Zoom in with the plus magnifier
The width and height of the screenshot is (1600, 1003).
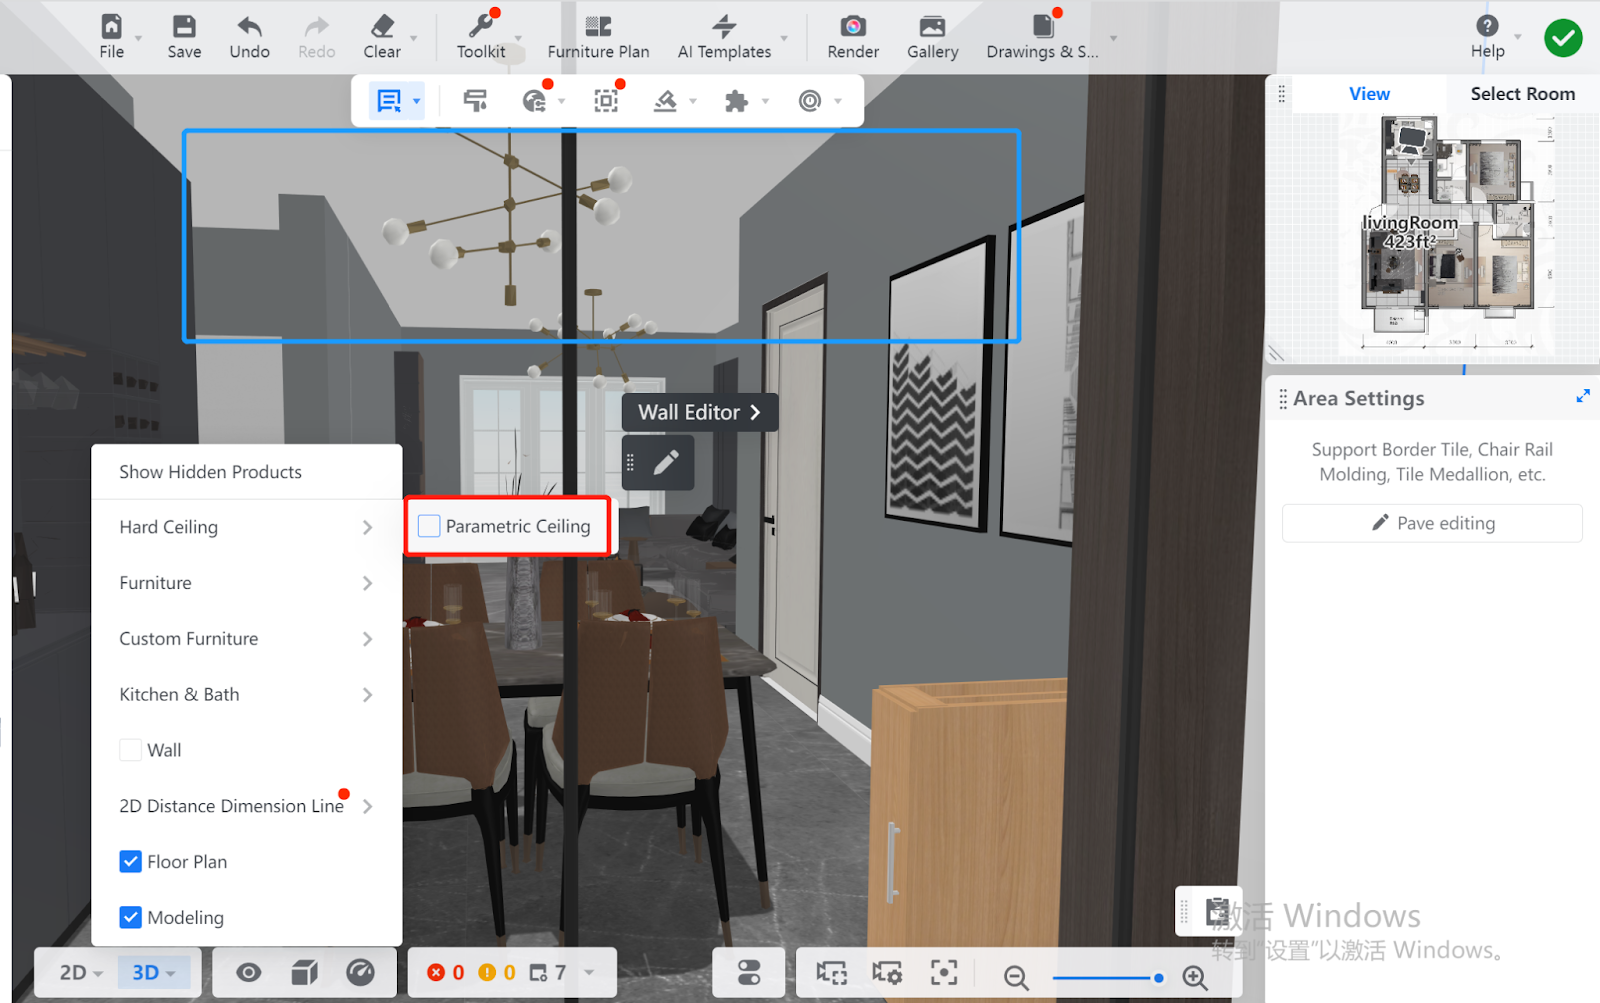pos(1195,976)
